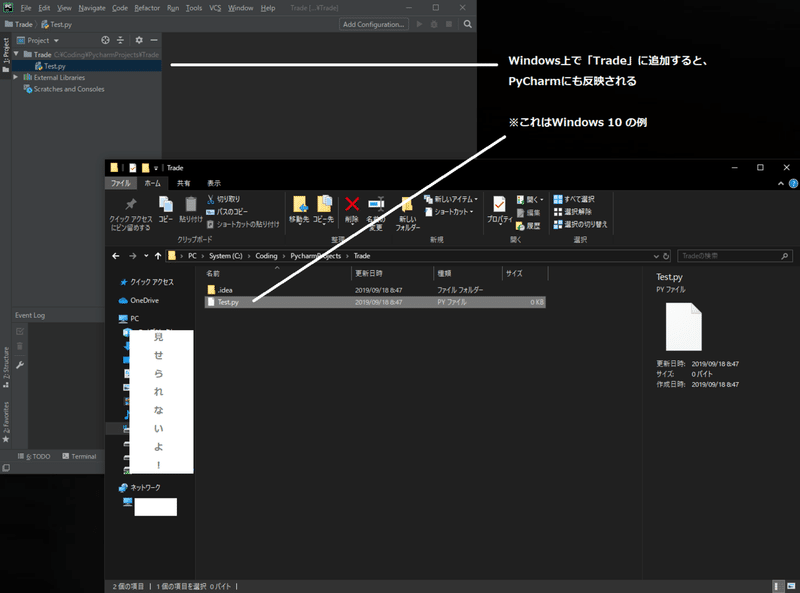Click Copy to (コピー先) folder icon
The image size is (800, 593).
(324, 204)
